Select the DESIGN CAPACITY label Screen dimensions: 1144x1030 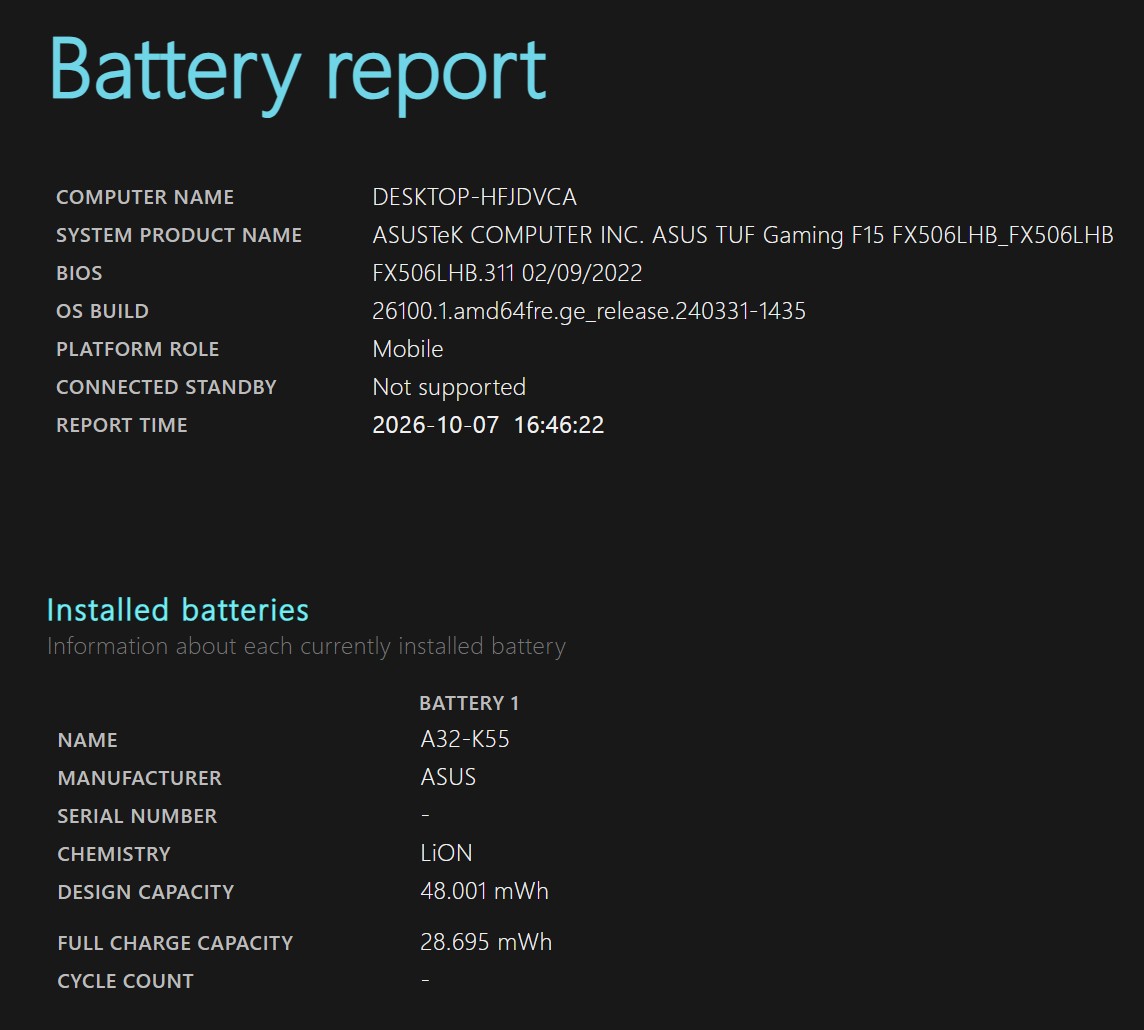pyautogui.click(x=146, y=891)
